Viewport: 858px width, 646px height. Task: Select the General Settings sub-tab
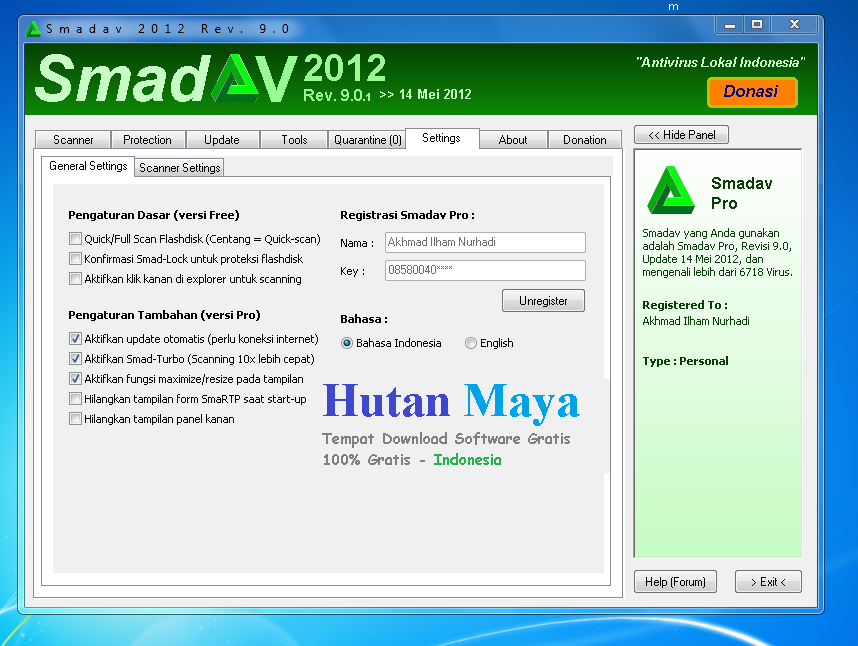pos(88,166)
